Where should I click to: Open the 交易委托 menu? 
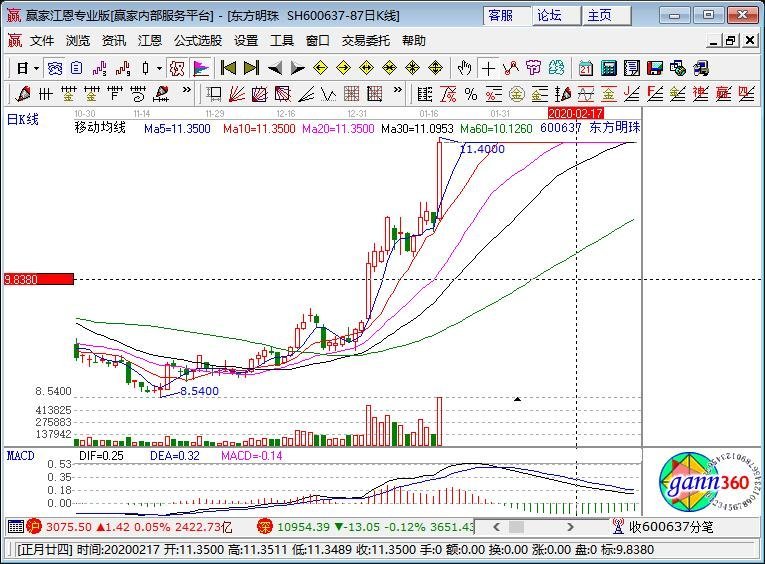[365, 40]
